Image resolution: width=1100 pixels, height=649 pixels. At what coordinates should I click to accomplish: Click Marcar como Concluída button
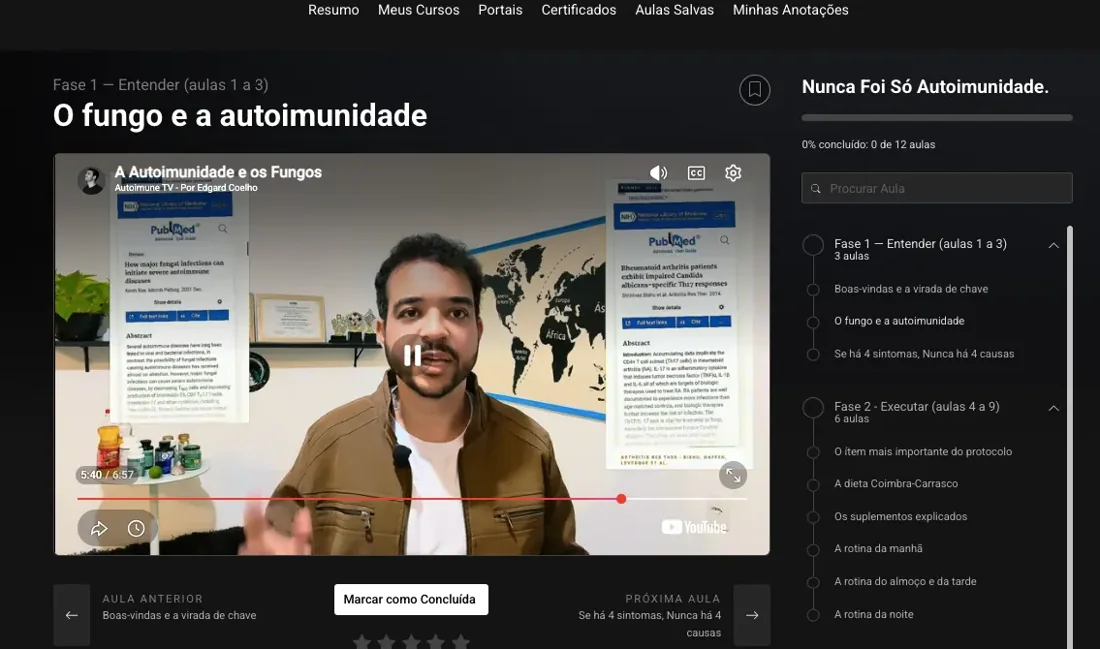(411, 599)
